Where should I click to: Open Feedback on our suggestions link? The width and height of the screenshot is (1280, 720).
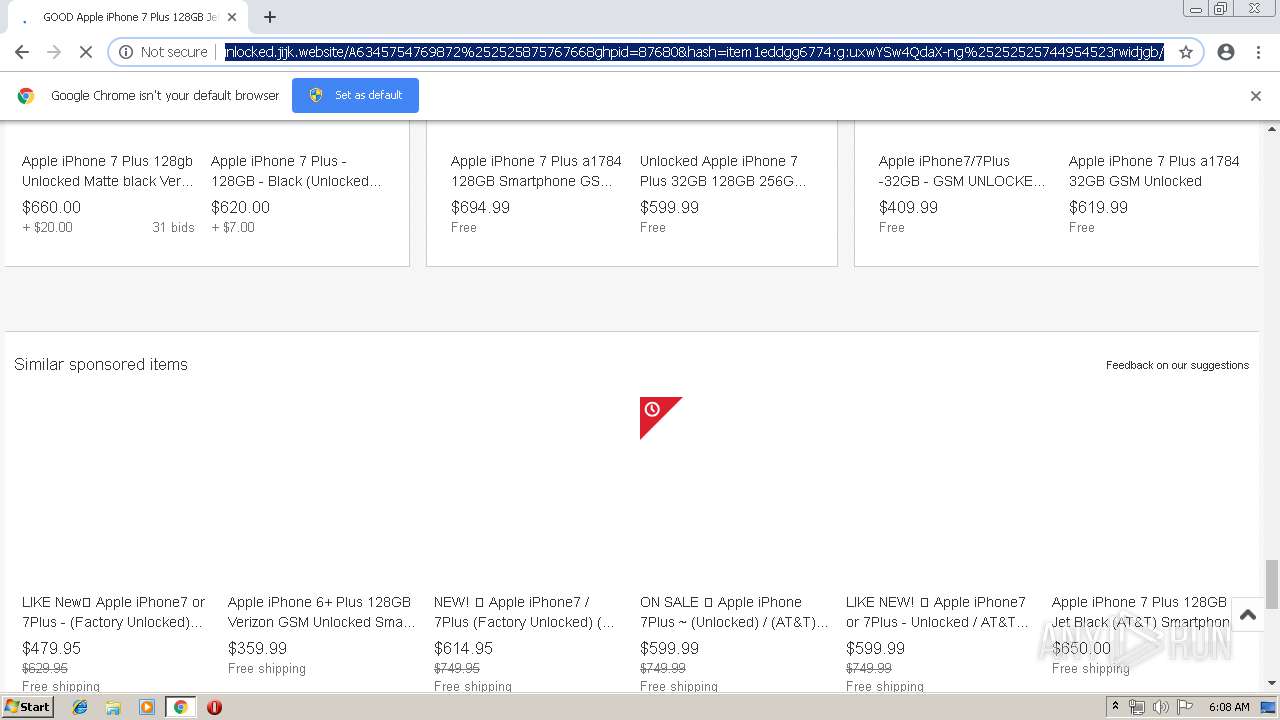1177,365
